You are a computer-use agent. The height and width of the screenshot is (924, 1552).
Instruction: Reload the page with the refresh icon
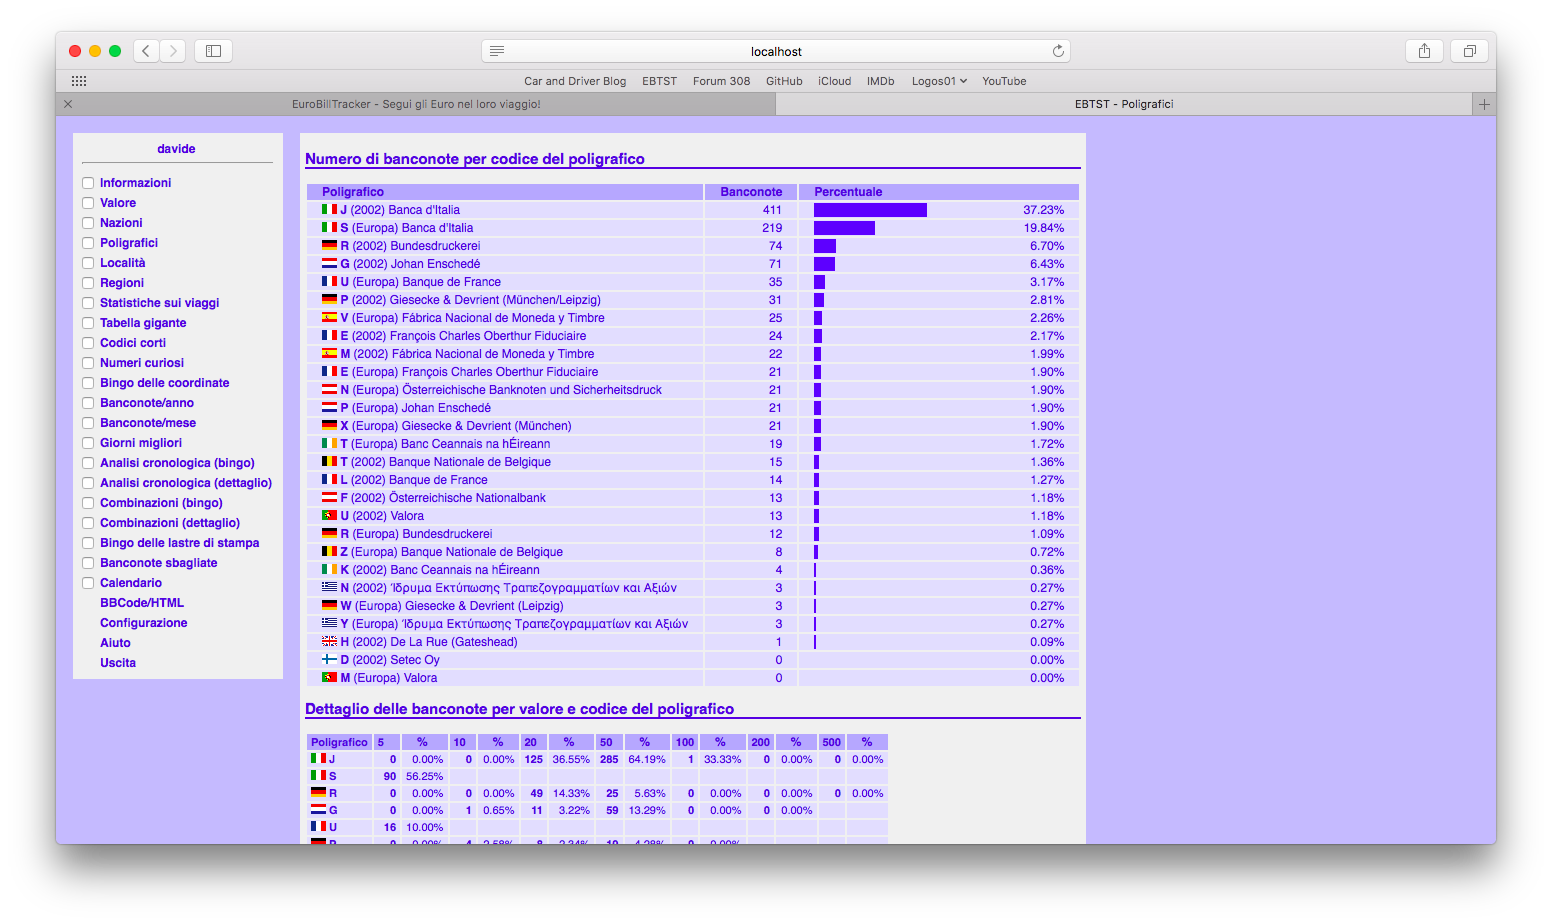pos(1058,51)
